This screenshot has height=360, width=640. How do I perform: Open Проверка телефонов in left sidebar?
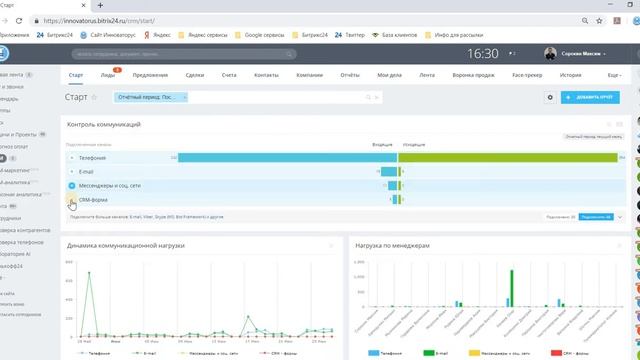(x=22, y=242)
